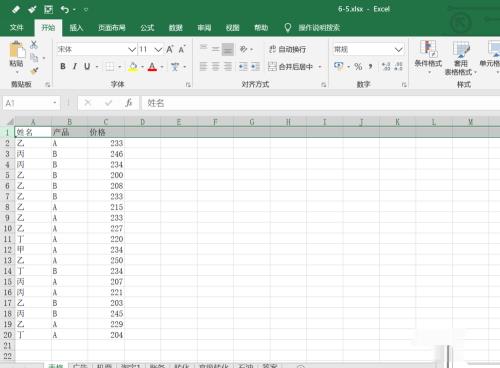Click the decrease indent icon
The image size is (500, 368).
click(x=243, y=67)
